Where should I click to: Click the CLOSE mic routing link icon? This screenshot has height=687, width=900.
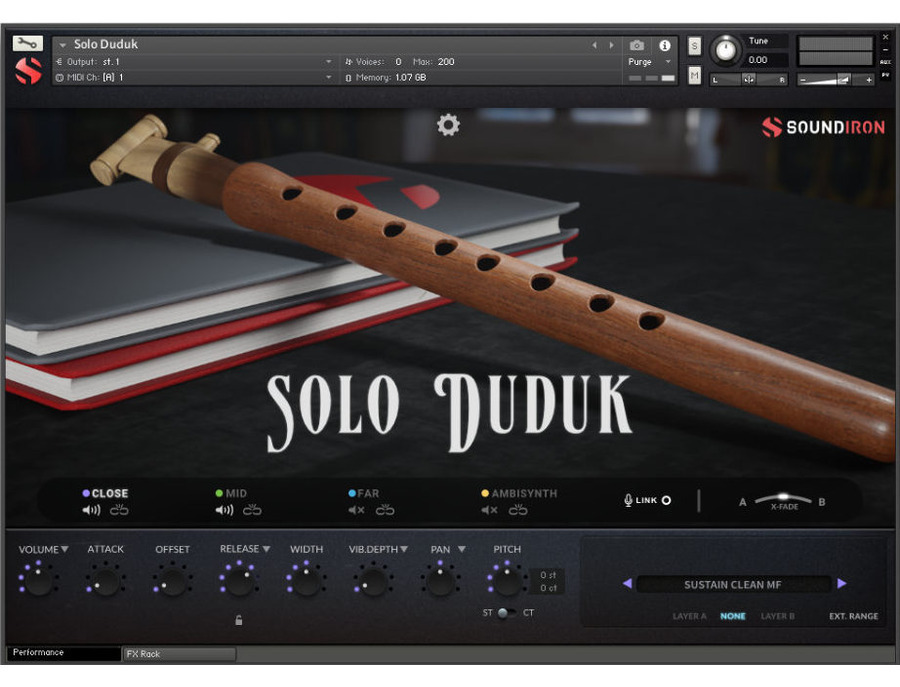click(x=119, y=509)
